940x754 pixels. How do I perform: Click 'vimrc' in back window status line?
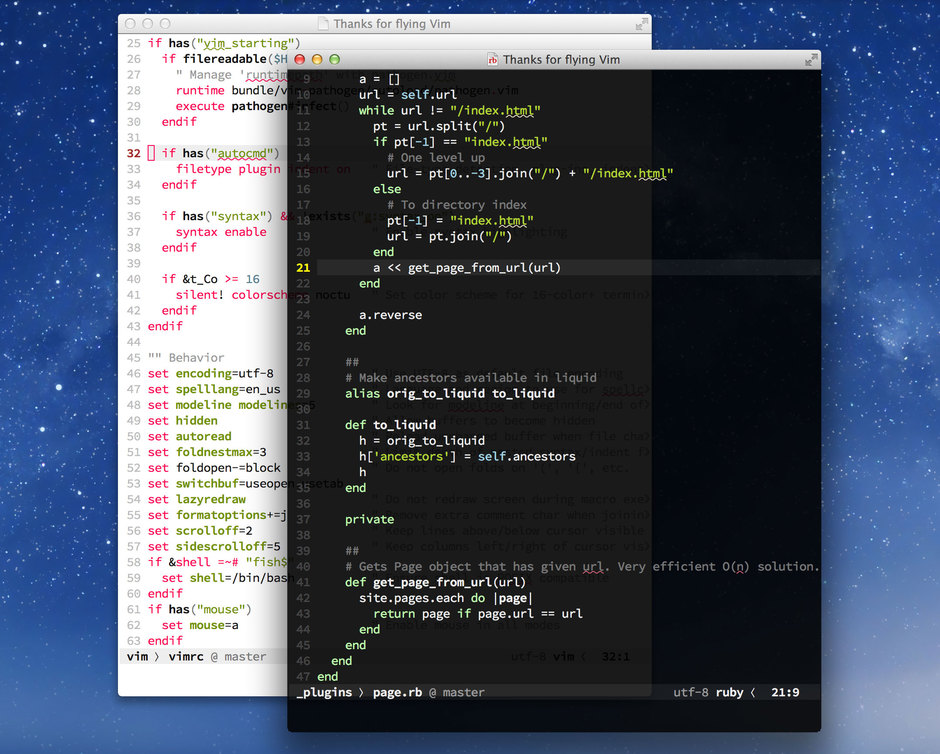click(x=186, y=656)
